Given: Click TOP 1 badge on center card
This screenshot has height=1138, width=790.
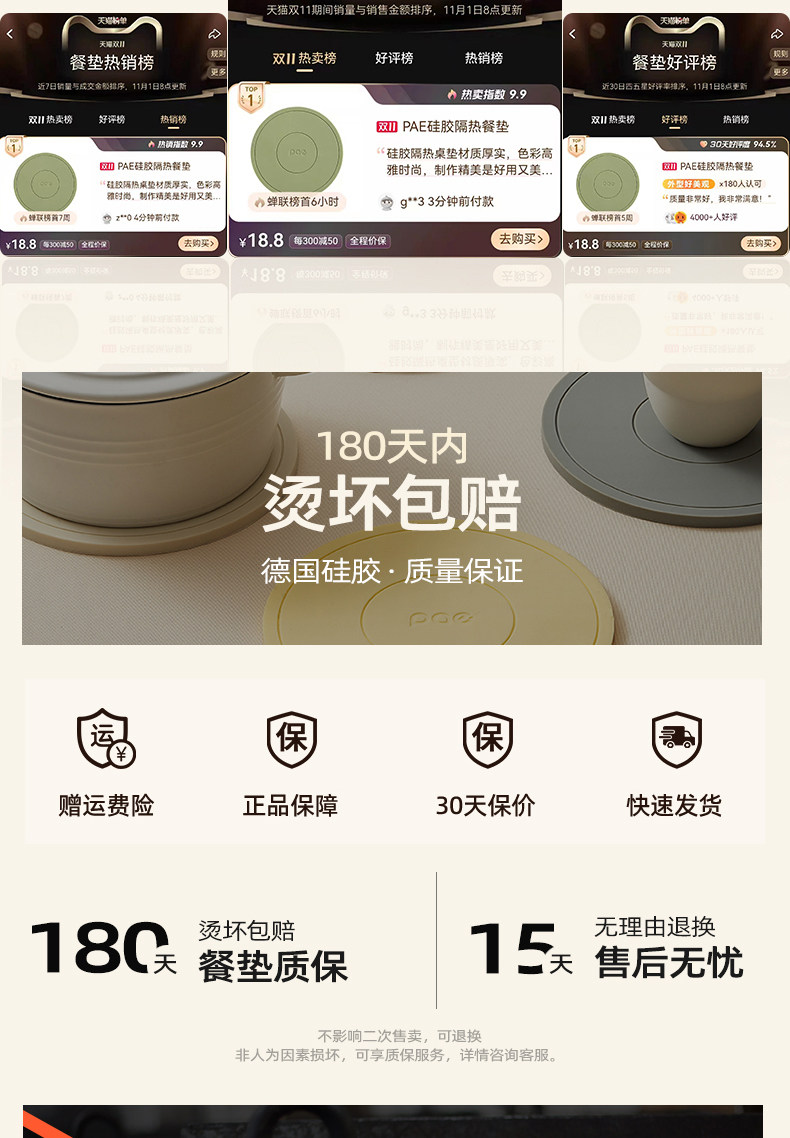Looking at the screenshot, I should [x=251, y=97].
